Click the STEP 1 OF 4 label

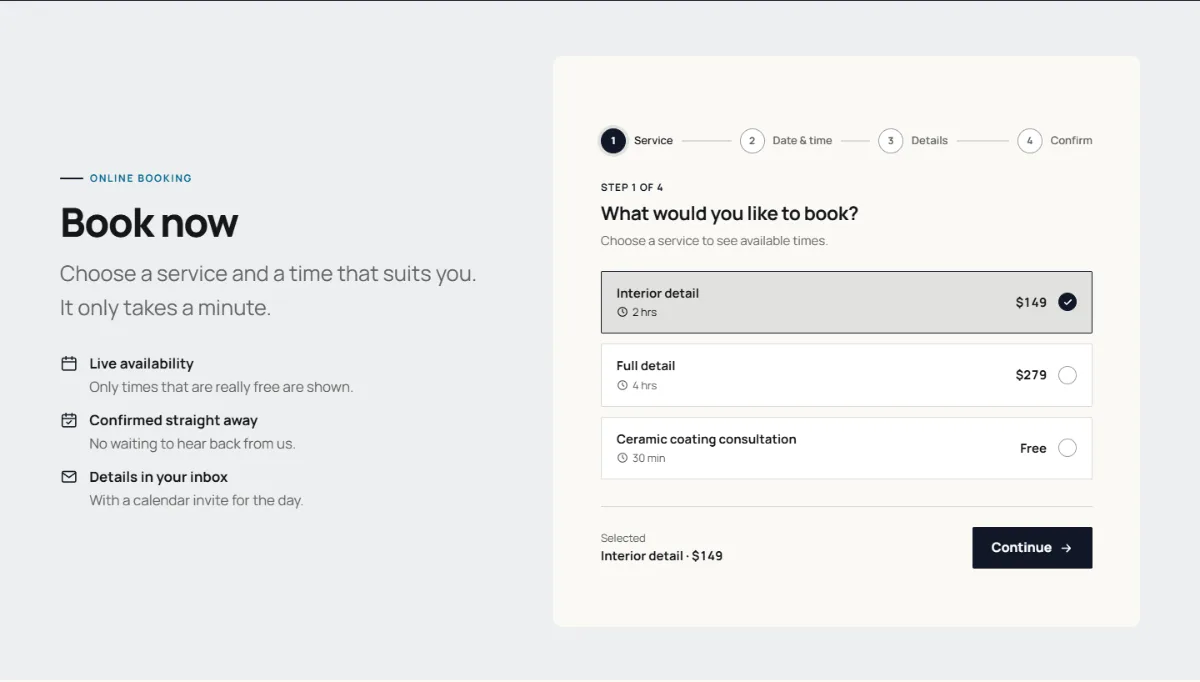(x=632, y=188)
